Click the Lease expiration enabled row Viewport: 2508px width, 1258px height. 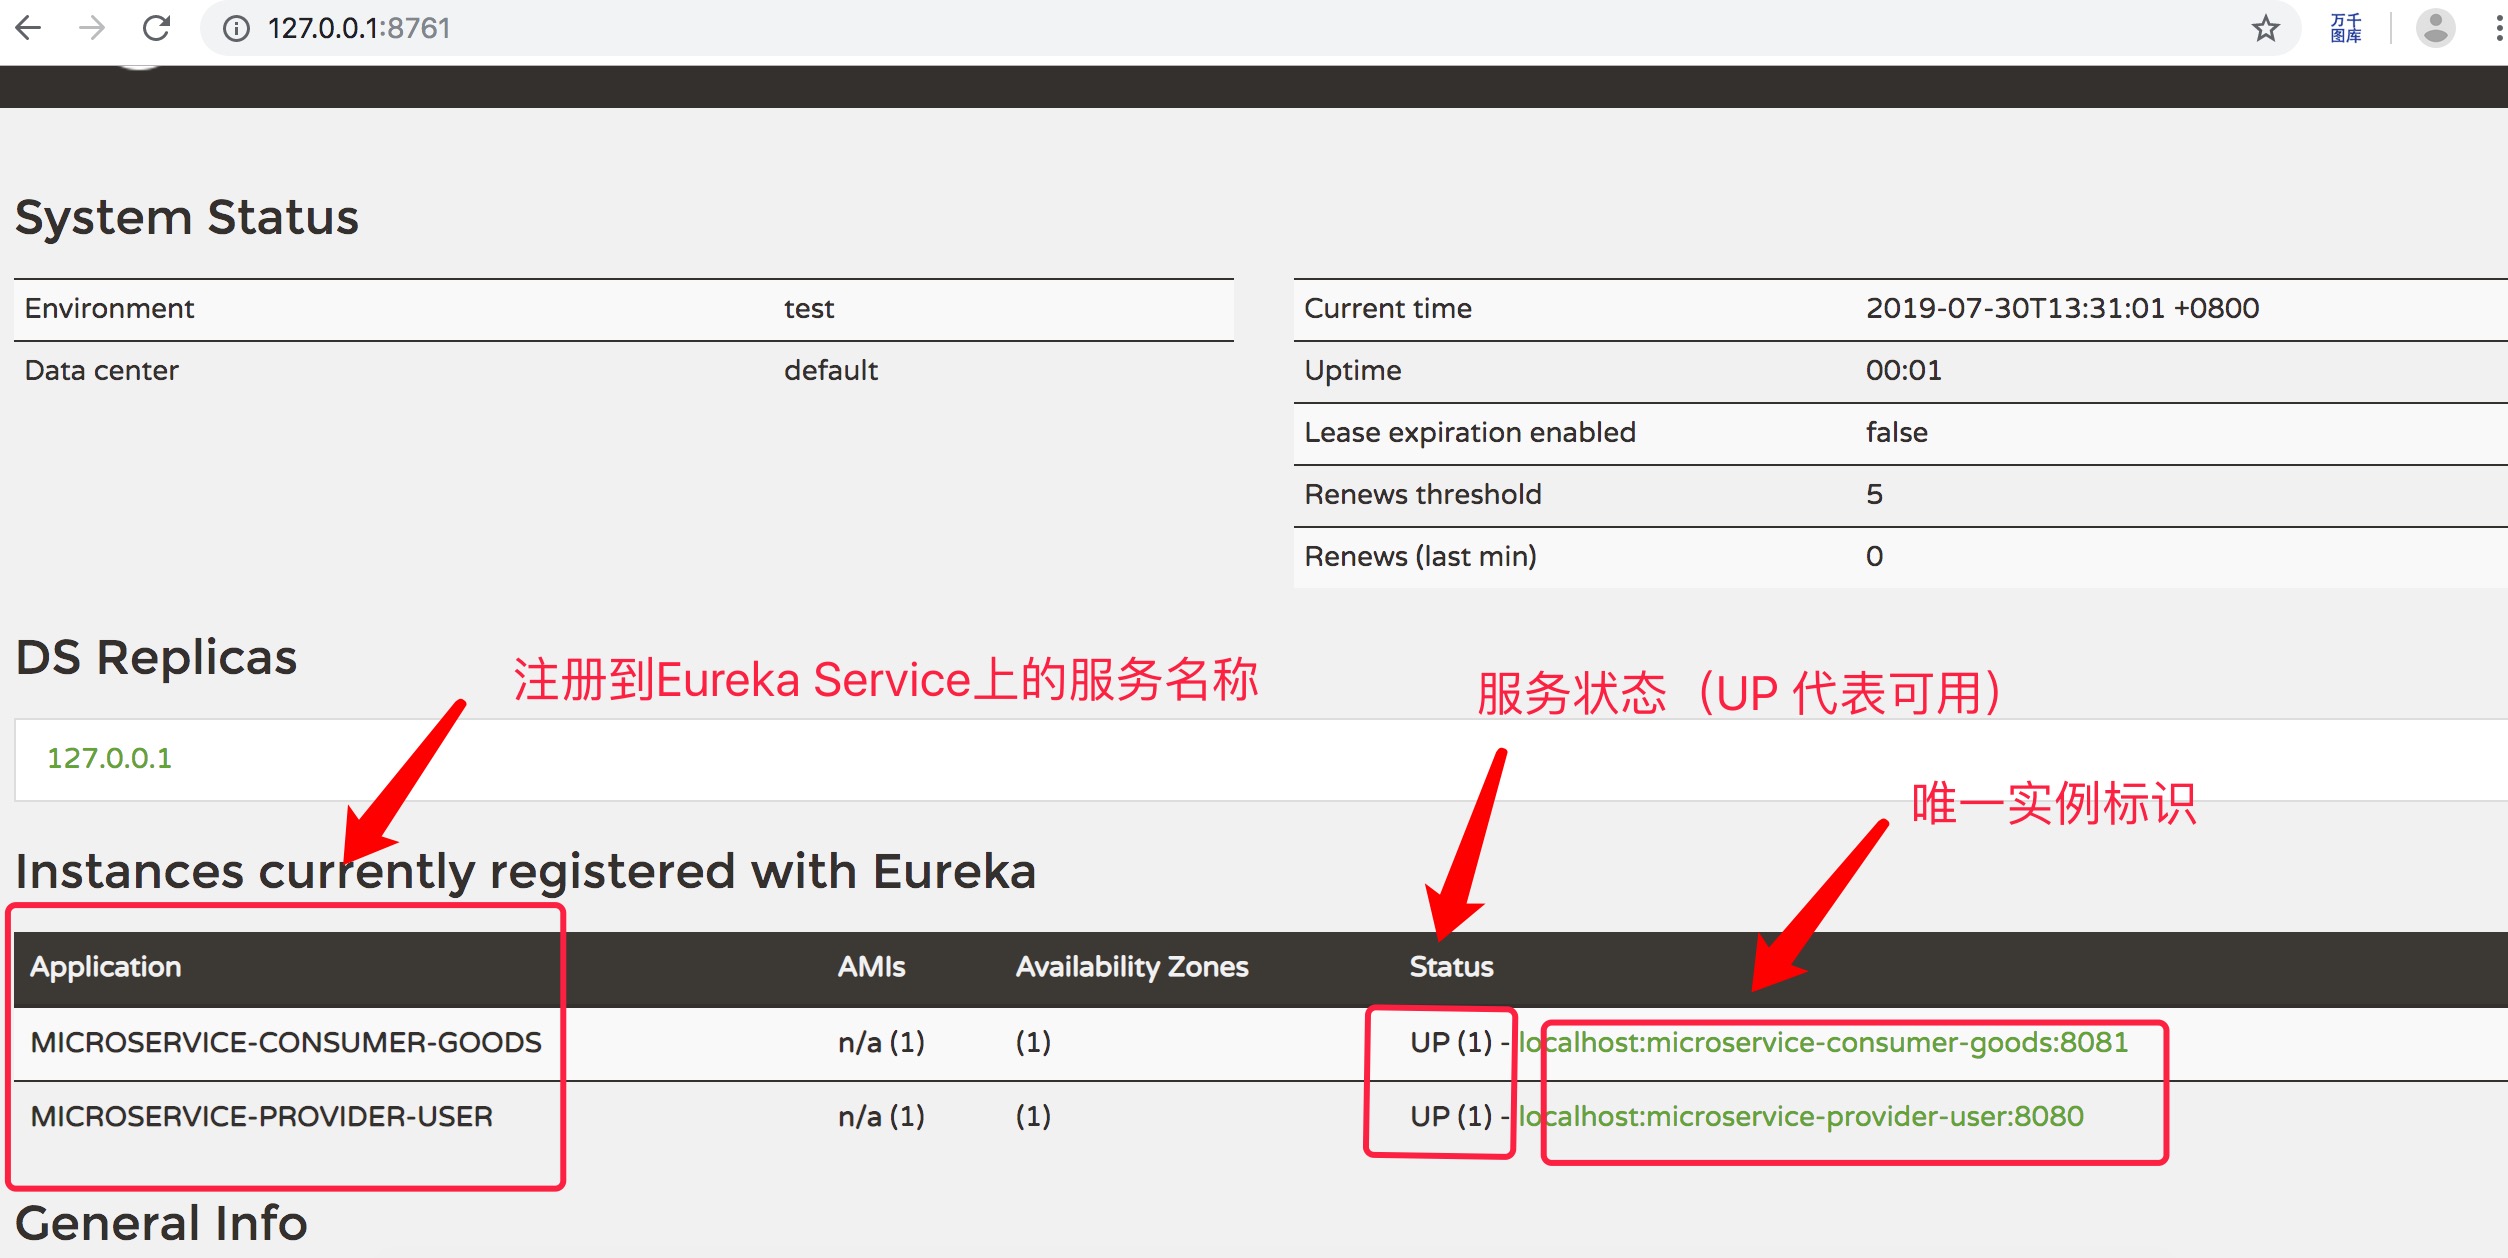(1470, 432)
